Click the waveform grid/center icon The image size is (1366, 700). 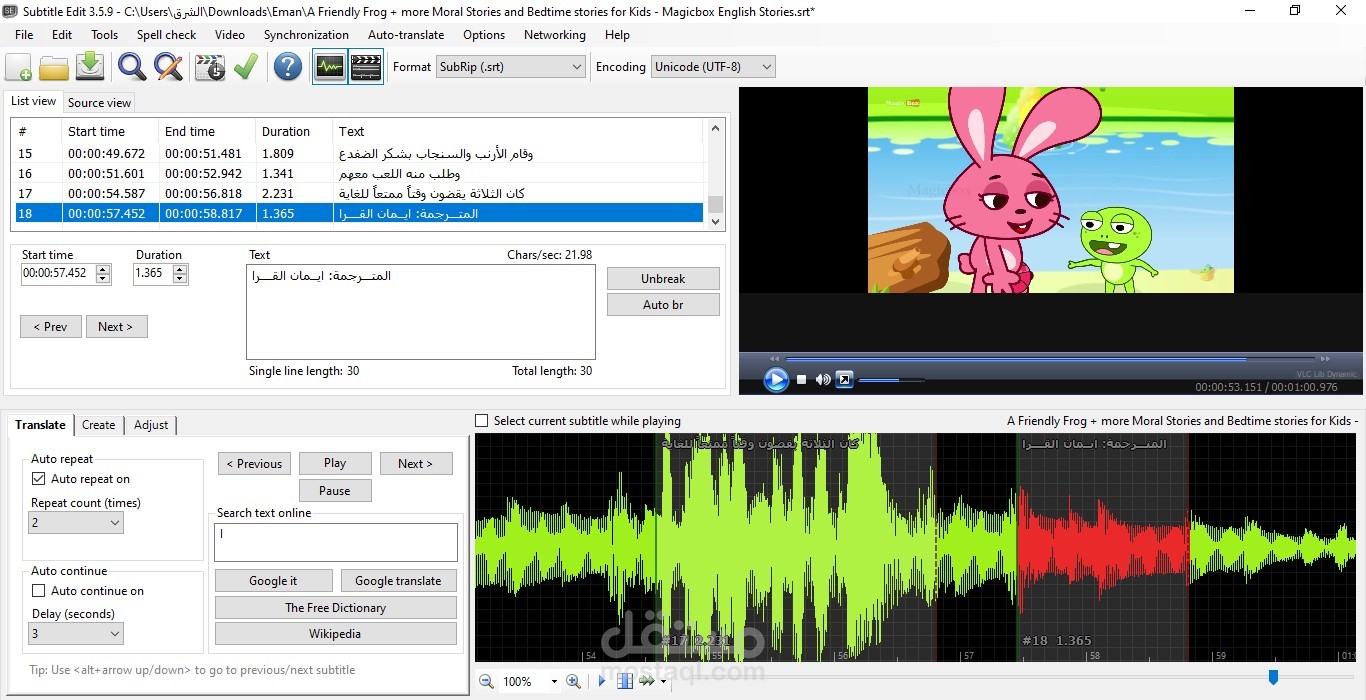(625, 681)
